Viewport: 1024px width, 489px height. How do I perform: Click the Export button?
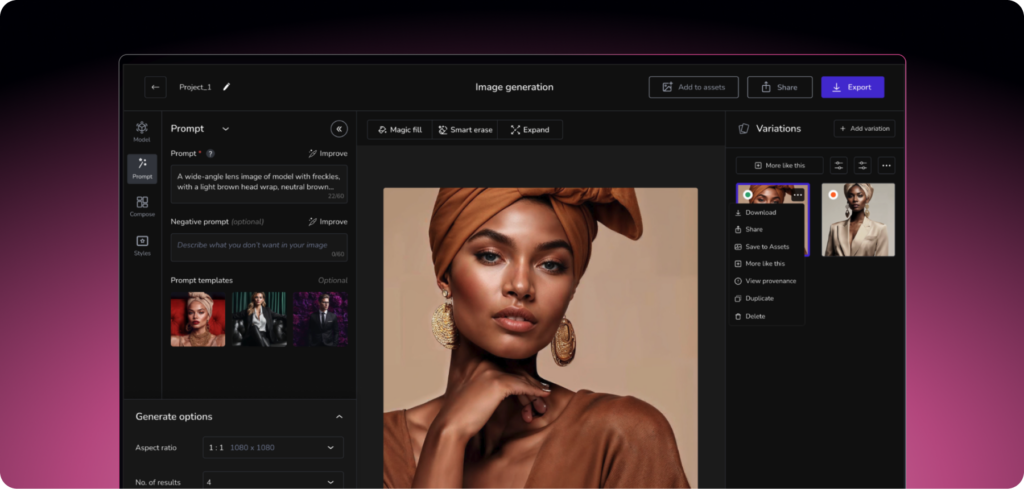tap(852, 87)
